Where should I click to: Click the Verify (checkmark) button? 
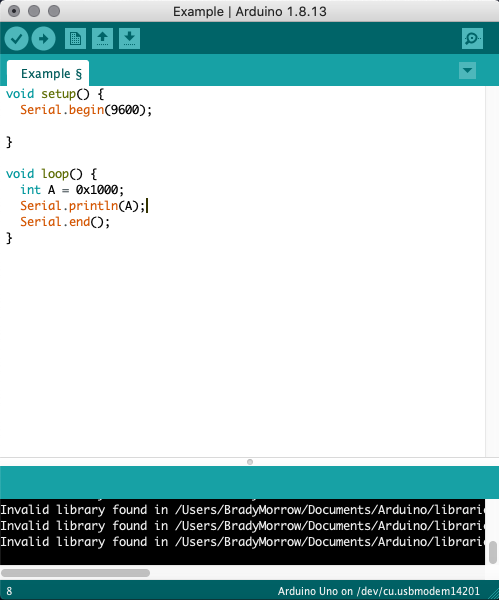(x=16, y=39)
